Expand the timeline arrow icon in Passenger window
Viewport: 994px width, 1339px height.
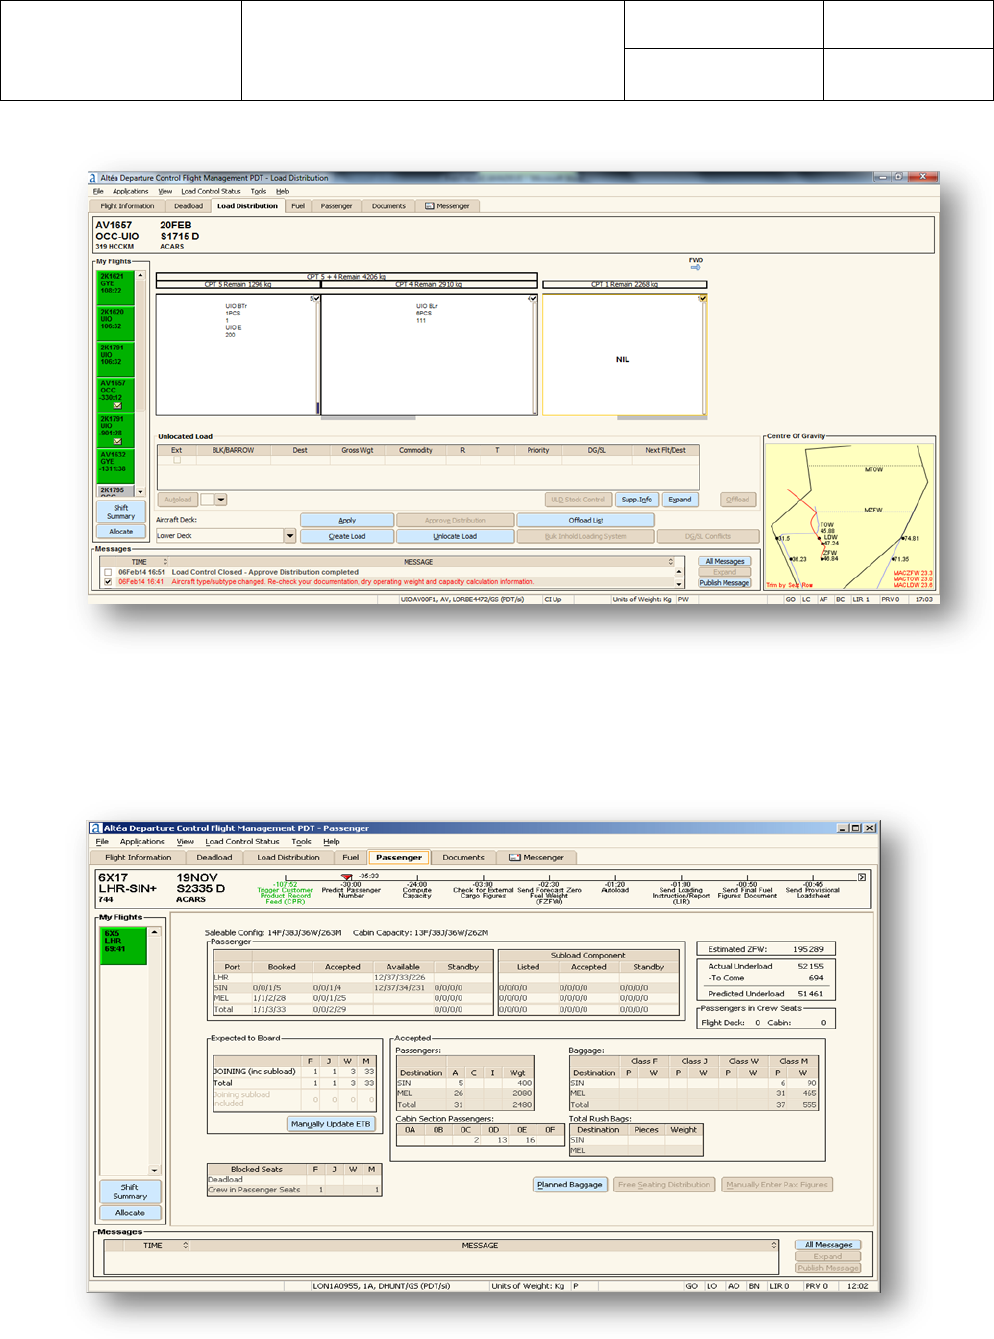[863, 877]
